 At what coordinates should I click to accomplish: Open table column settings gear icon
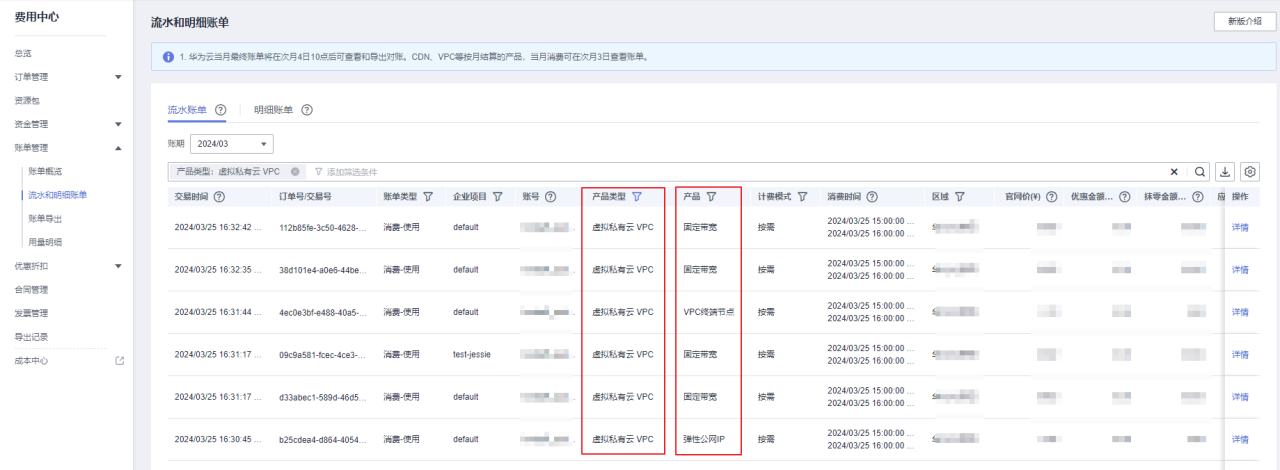pos(1250,171)
